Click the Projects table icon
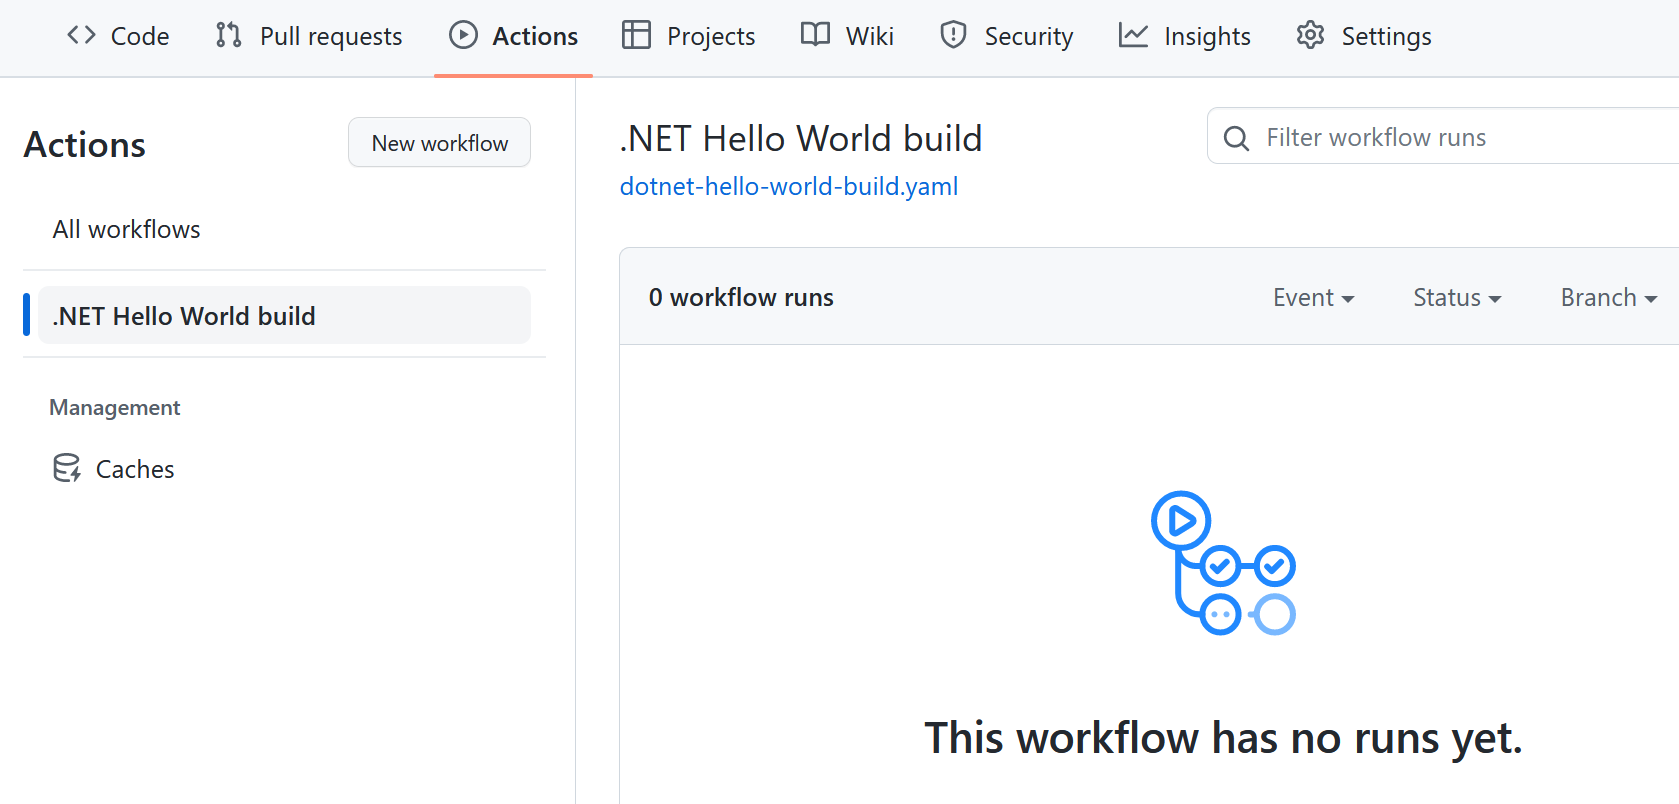Image resolution: width=1679 pixels, height=804 pixels. pos(636,35)
